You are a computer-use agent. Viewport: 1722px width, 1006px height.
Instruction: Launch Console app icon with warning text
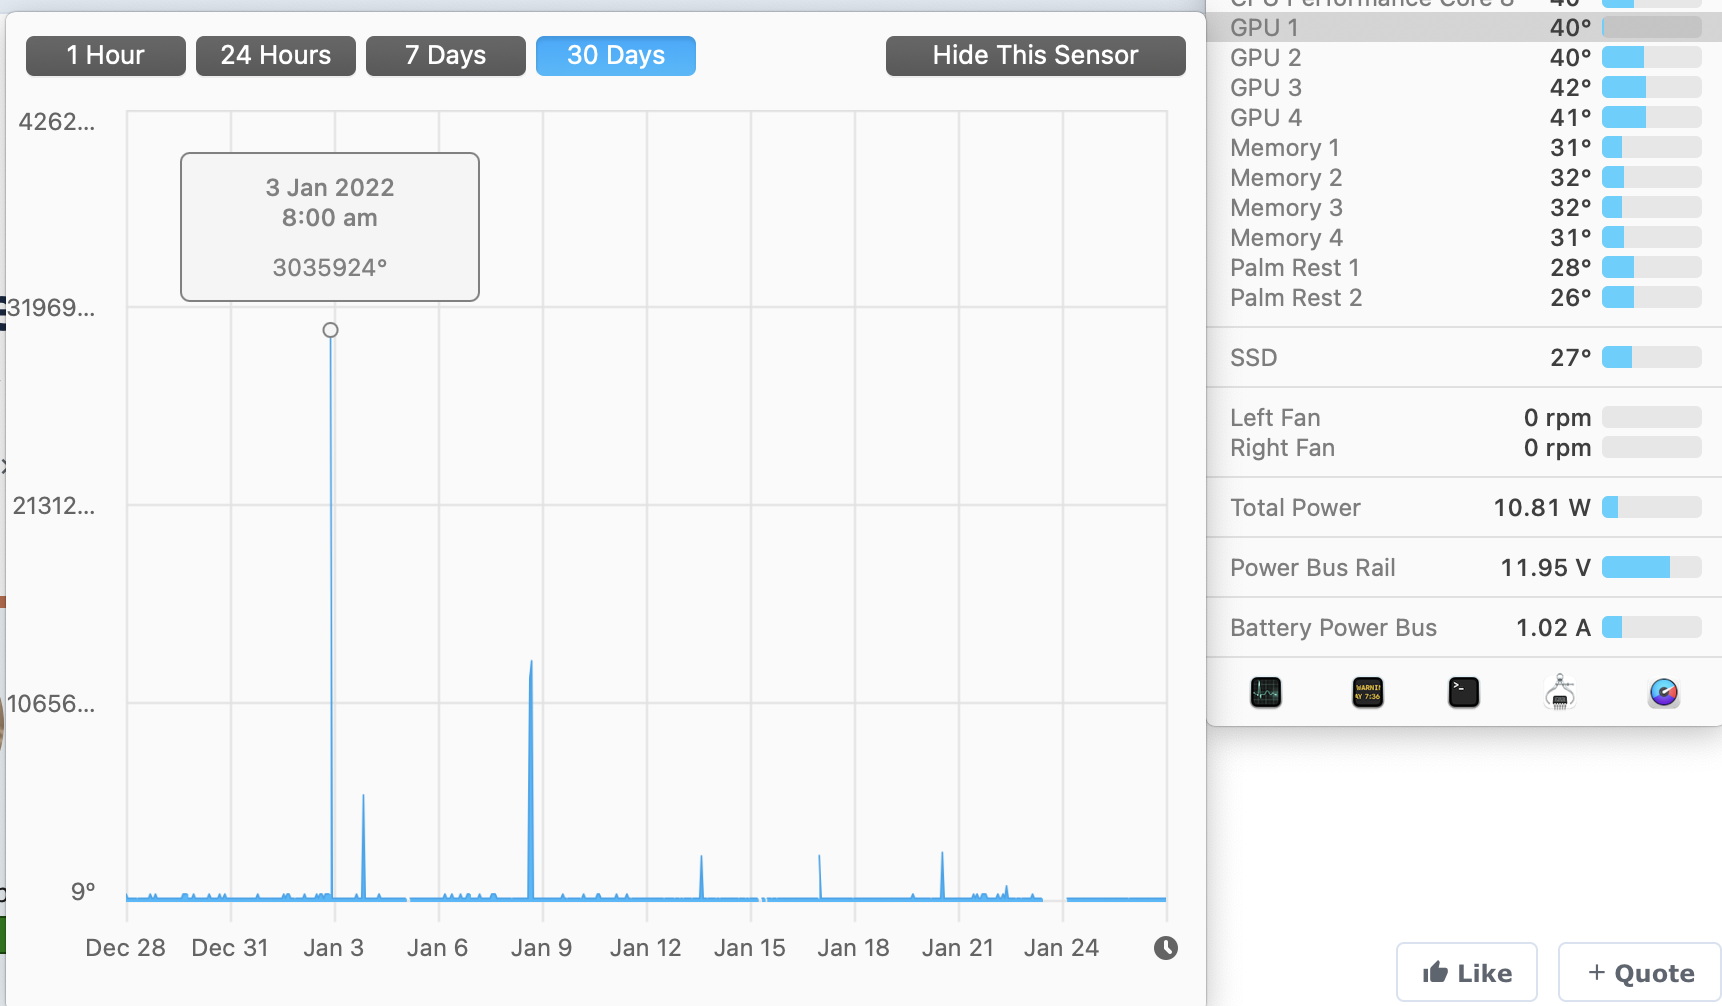coord(1367,692)
